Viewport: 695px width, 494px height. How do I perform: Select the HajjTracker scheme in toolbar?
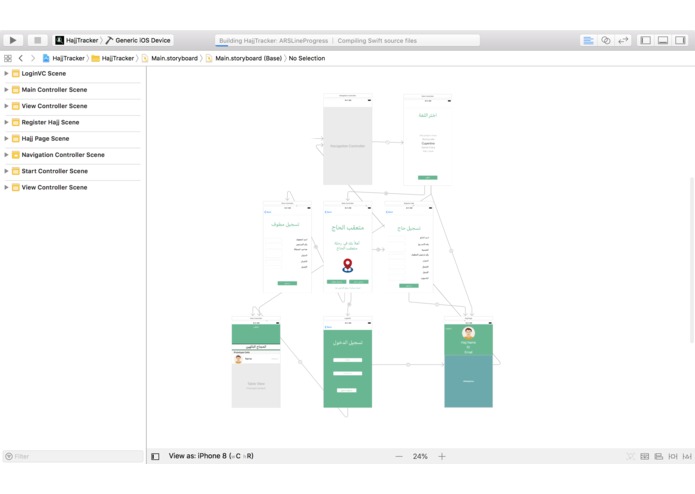pyautogui.click(x=77, y=40)
